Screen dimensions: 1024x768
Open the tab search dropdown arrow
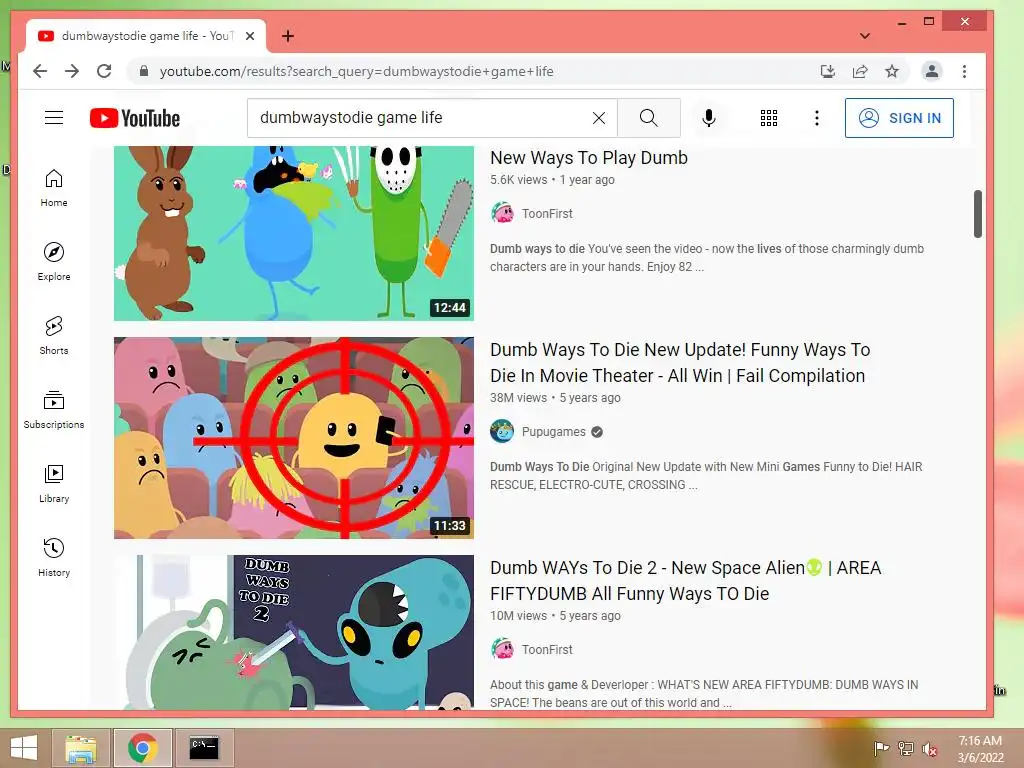865,36
